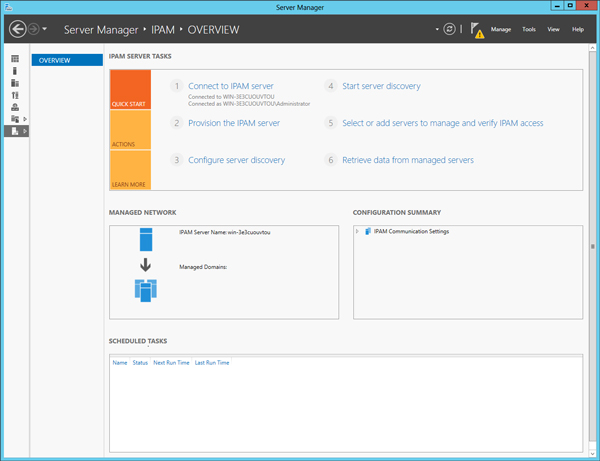Close the Server Manager window
Screen dimensions: 600x461
coord(587,5)
